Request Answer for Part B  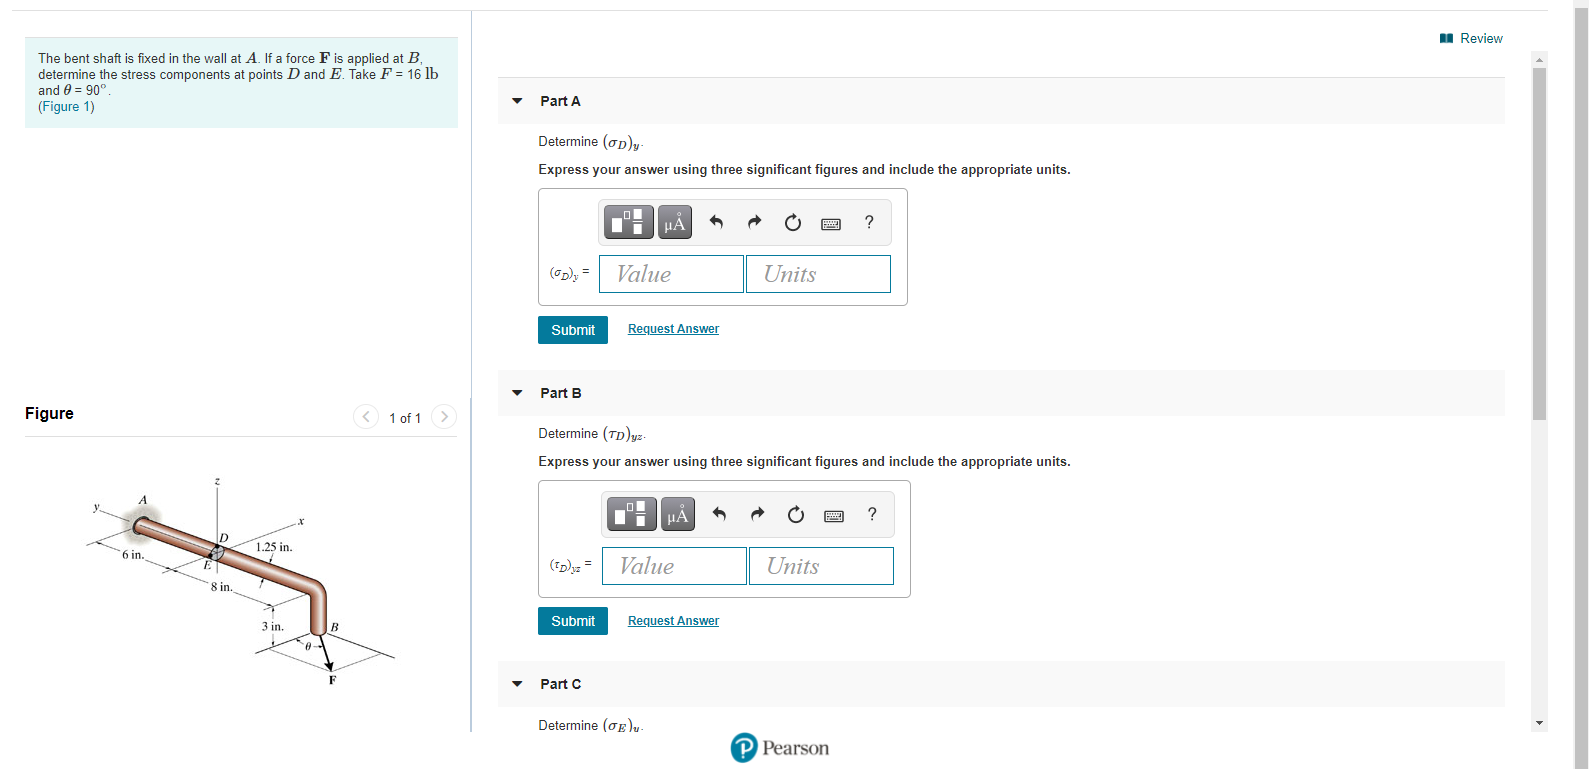pos(673,621)
